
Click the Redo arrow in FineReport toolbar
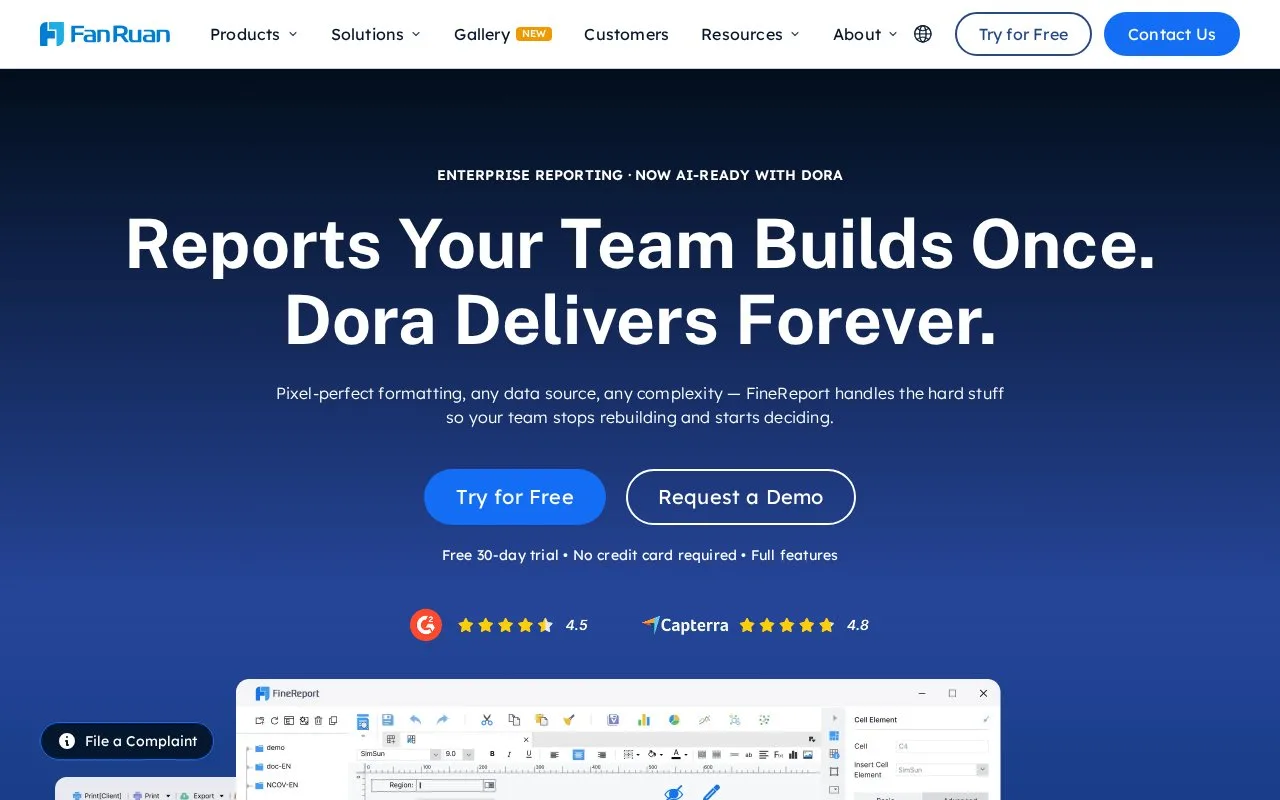click(442, 719)
